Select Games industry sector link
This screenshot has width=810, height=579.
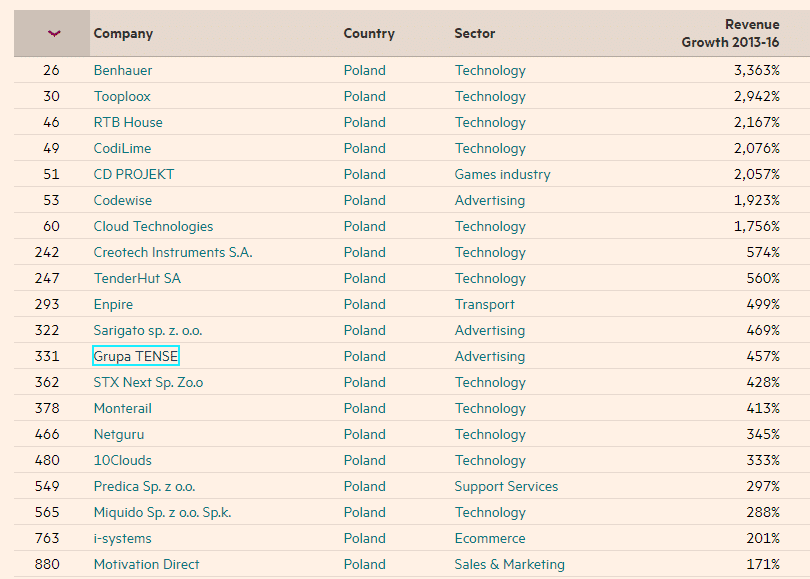(x=503, y=175)
